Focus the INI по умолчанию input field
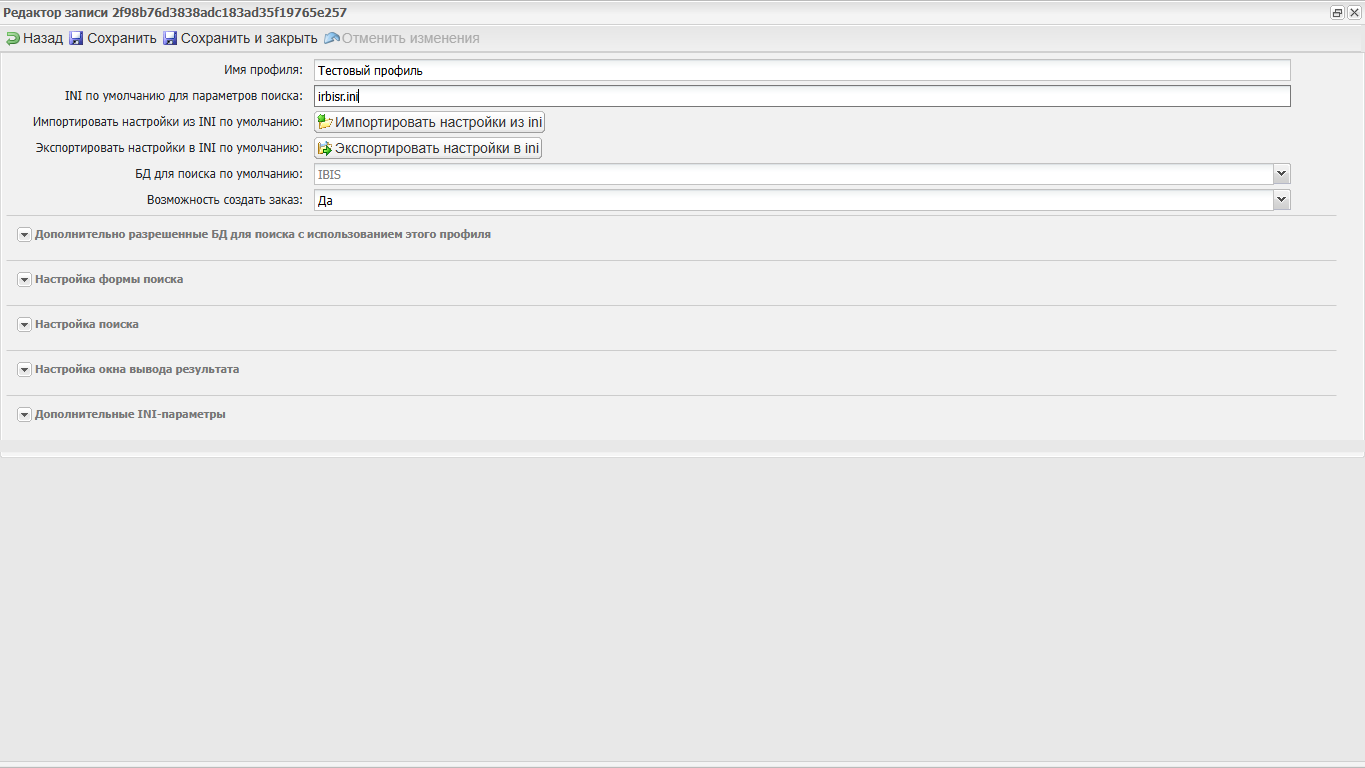The width and height of the screenshot is (1365, 768). click(802, 96)
